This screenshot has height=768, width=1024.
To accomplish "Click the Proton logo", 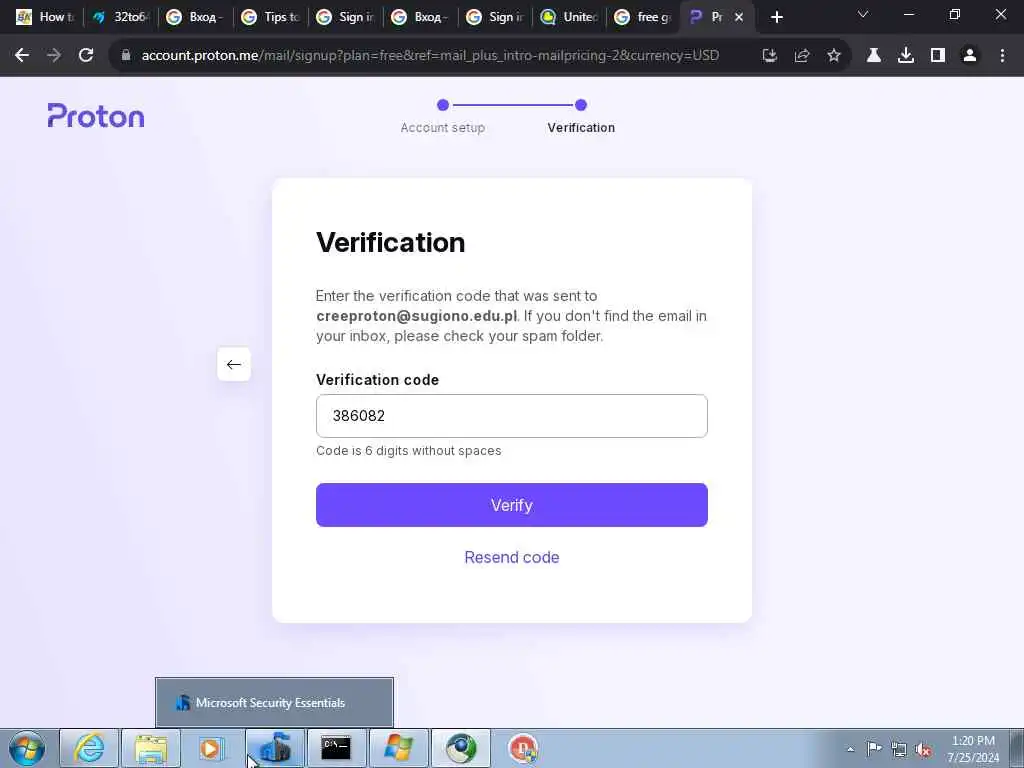I will tap(96, 116).
